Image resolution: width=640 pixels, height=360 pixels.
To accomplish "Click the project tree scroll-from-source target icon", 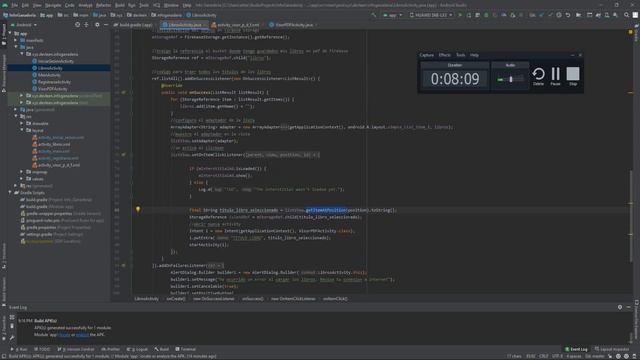I will click(78, 25).
